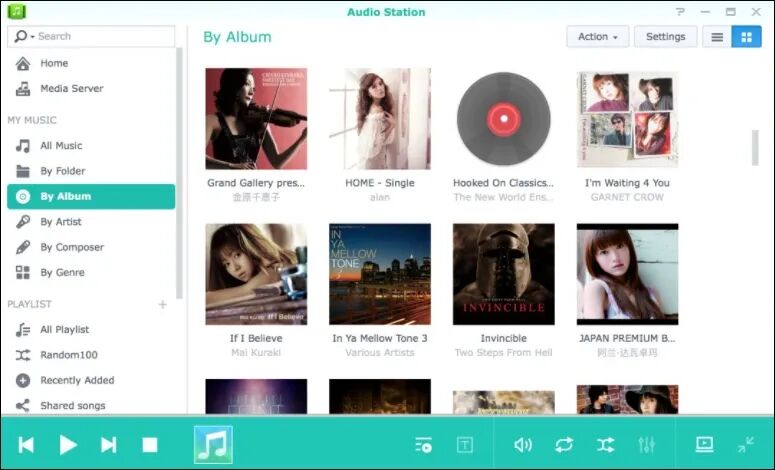Screen dimensions: 775x470
Task: Switch to grid thumbnail view
Action: (x=746, y=37)
